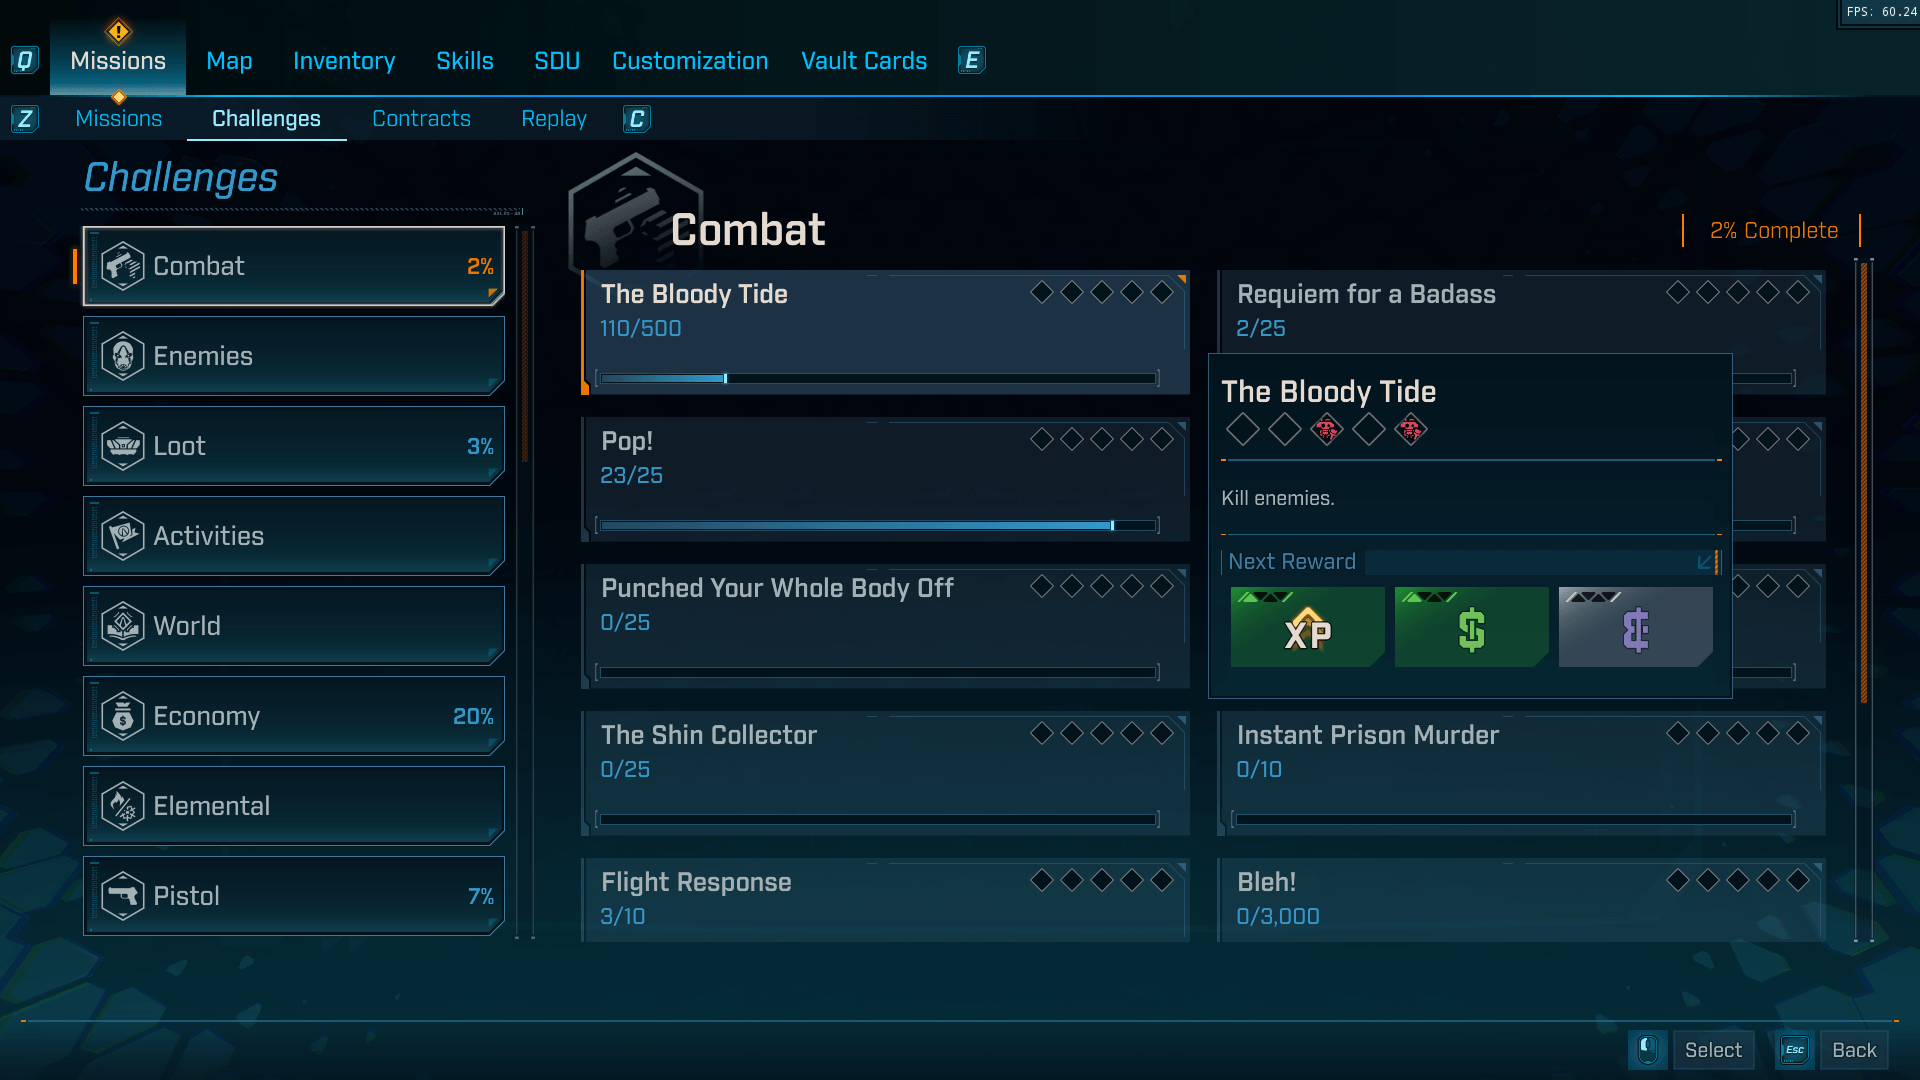Click the green cash reward icon
The image size is (1920, 1080).
[1471, 628]
